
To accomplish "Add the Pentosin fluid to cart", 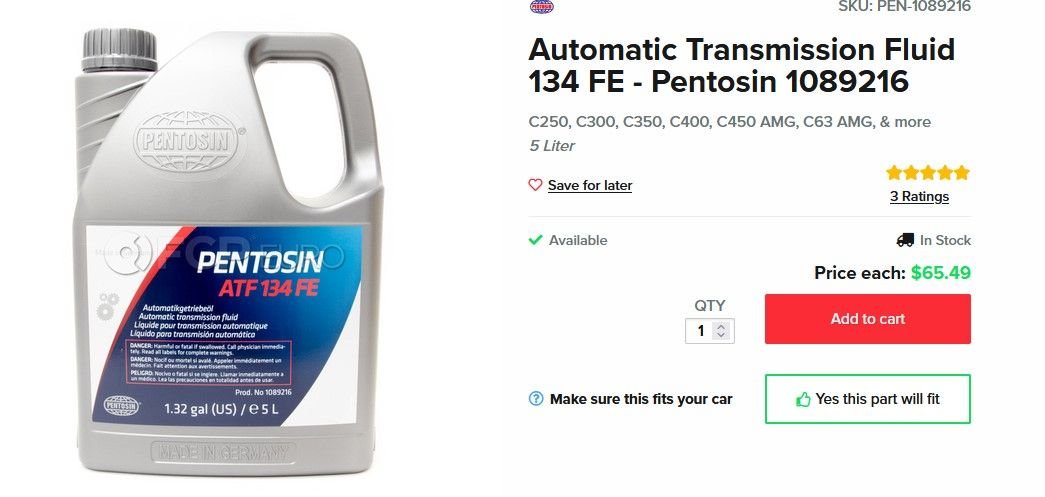I will pos(868,319).
